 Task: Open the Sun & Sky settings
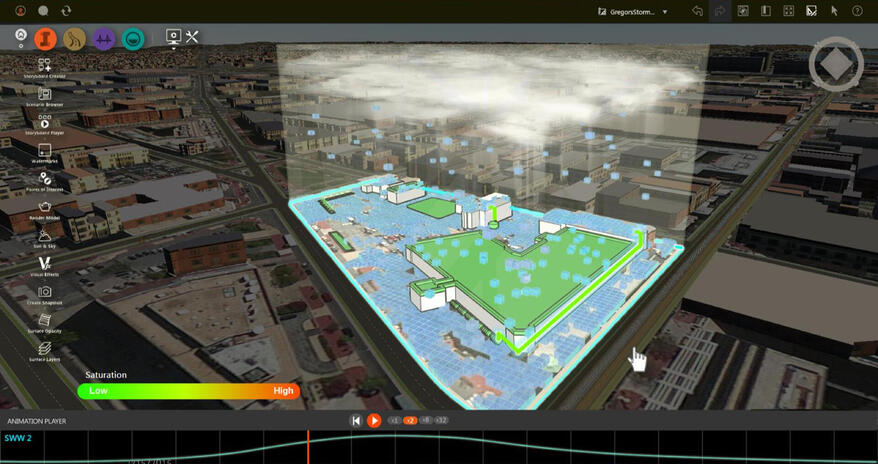[x=44, y=235]
